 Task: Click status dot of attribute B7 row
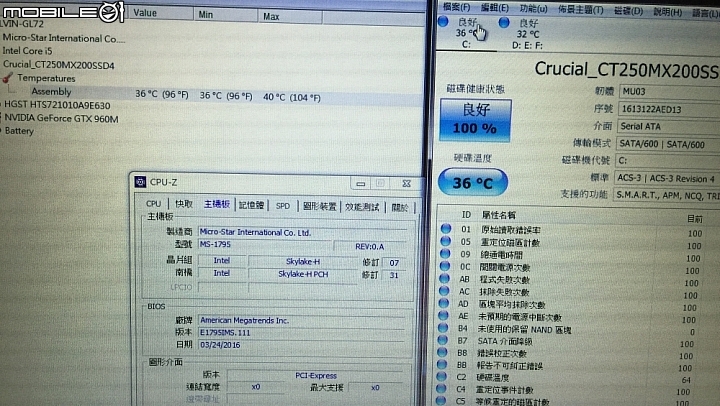point(442,340)
